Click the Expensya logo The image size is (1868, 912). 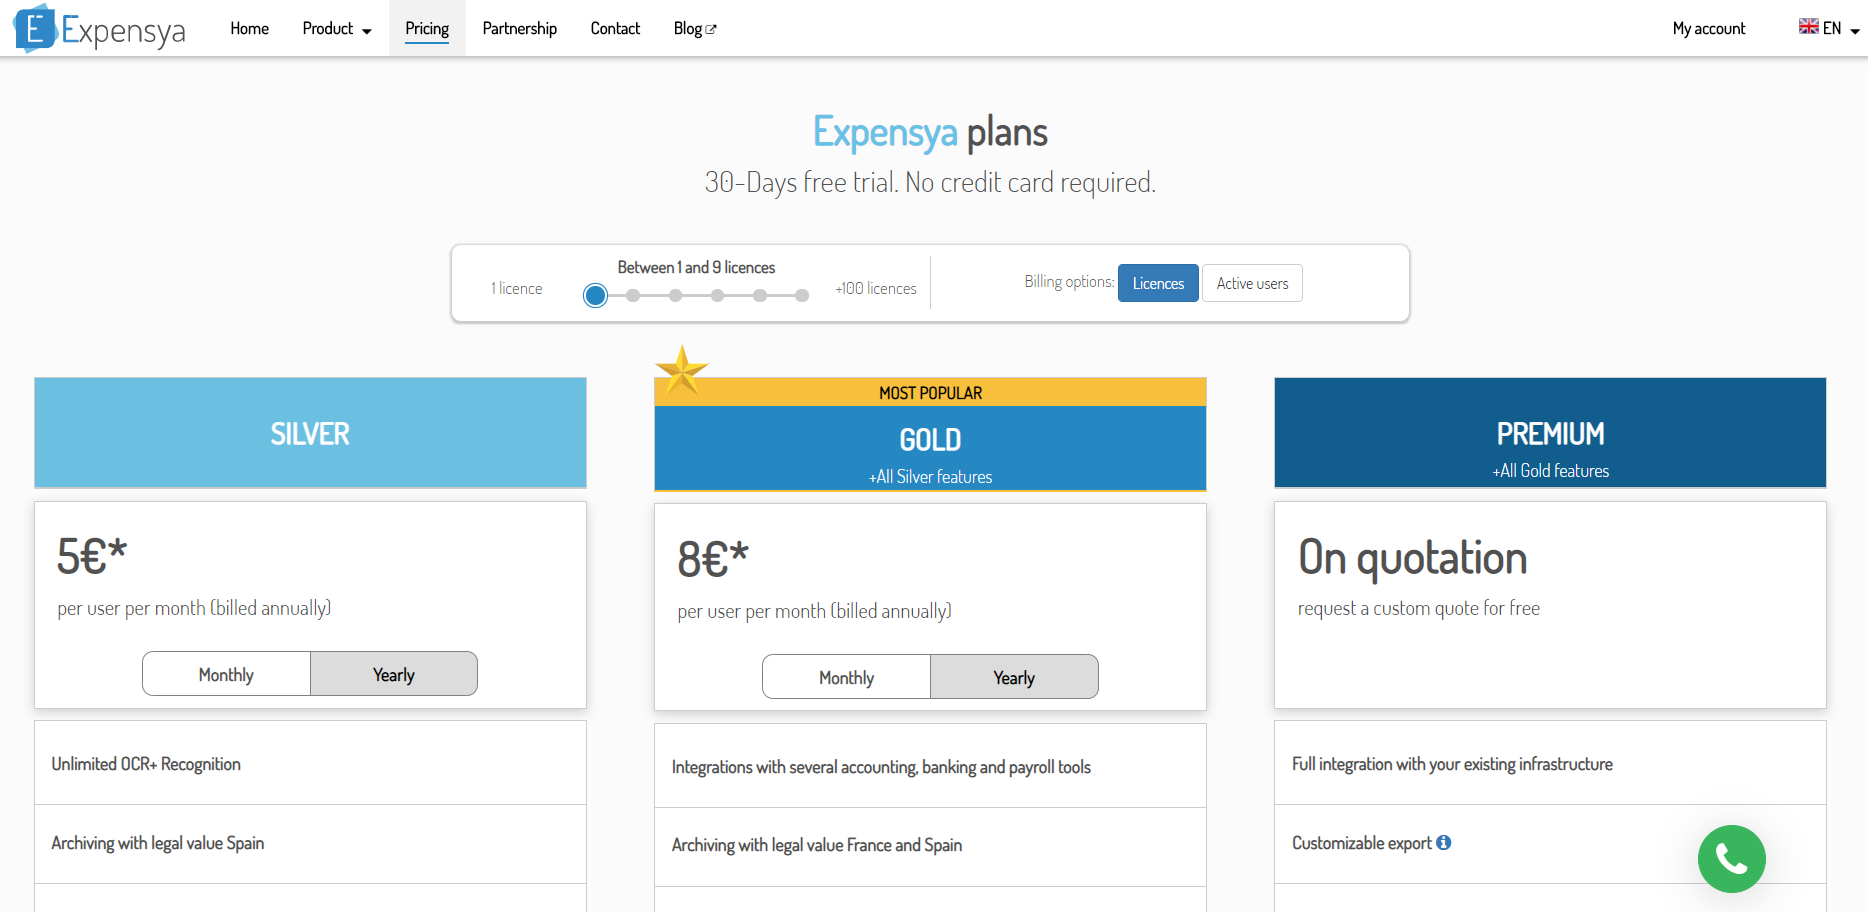point(99,28)
